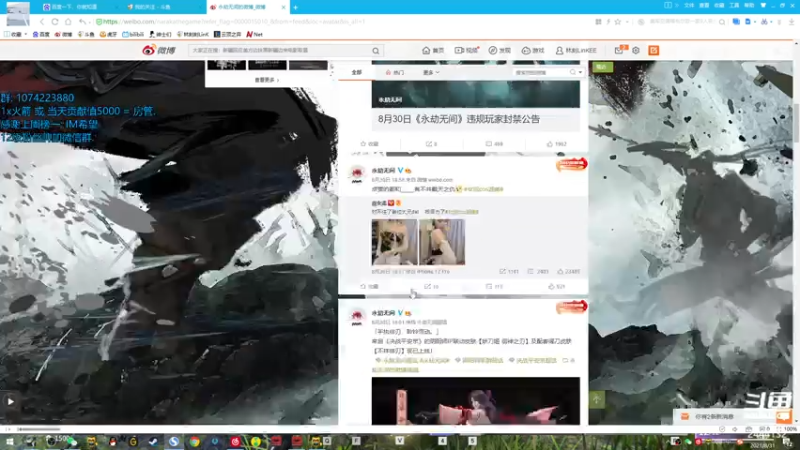Open Sogou browser from the taskbar
This screenshot has width=800, height=450.
[174, 441]
